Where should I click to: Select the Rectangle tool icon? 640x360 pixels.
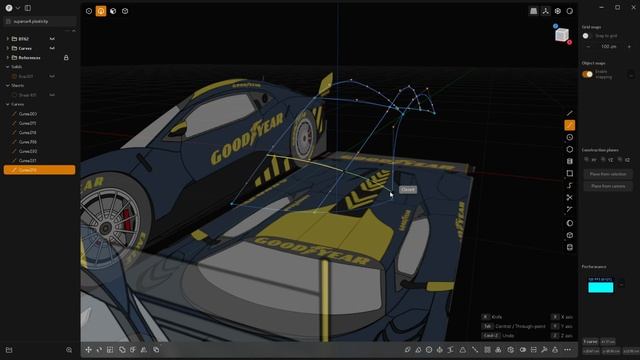(570, 173)
